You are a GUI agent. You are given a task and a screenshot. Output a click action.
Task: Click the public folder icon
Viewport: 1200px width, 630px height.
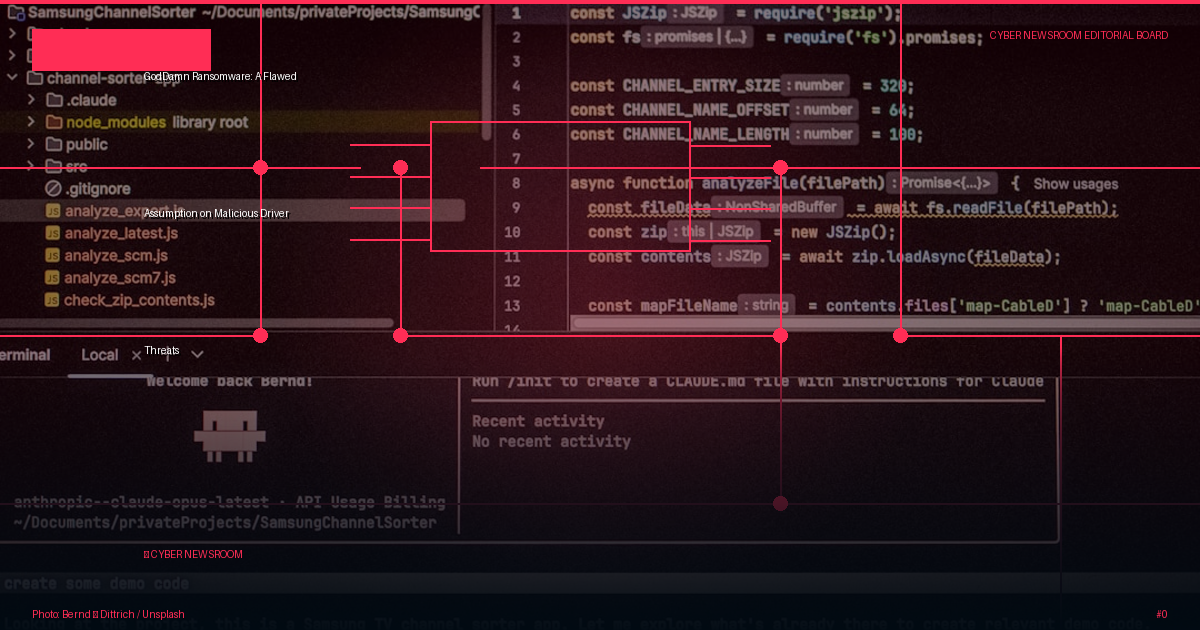pyautogui.click(x=55, y=144)
